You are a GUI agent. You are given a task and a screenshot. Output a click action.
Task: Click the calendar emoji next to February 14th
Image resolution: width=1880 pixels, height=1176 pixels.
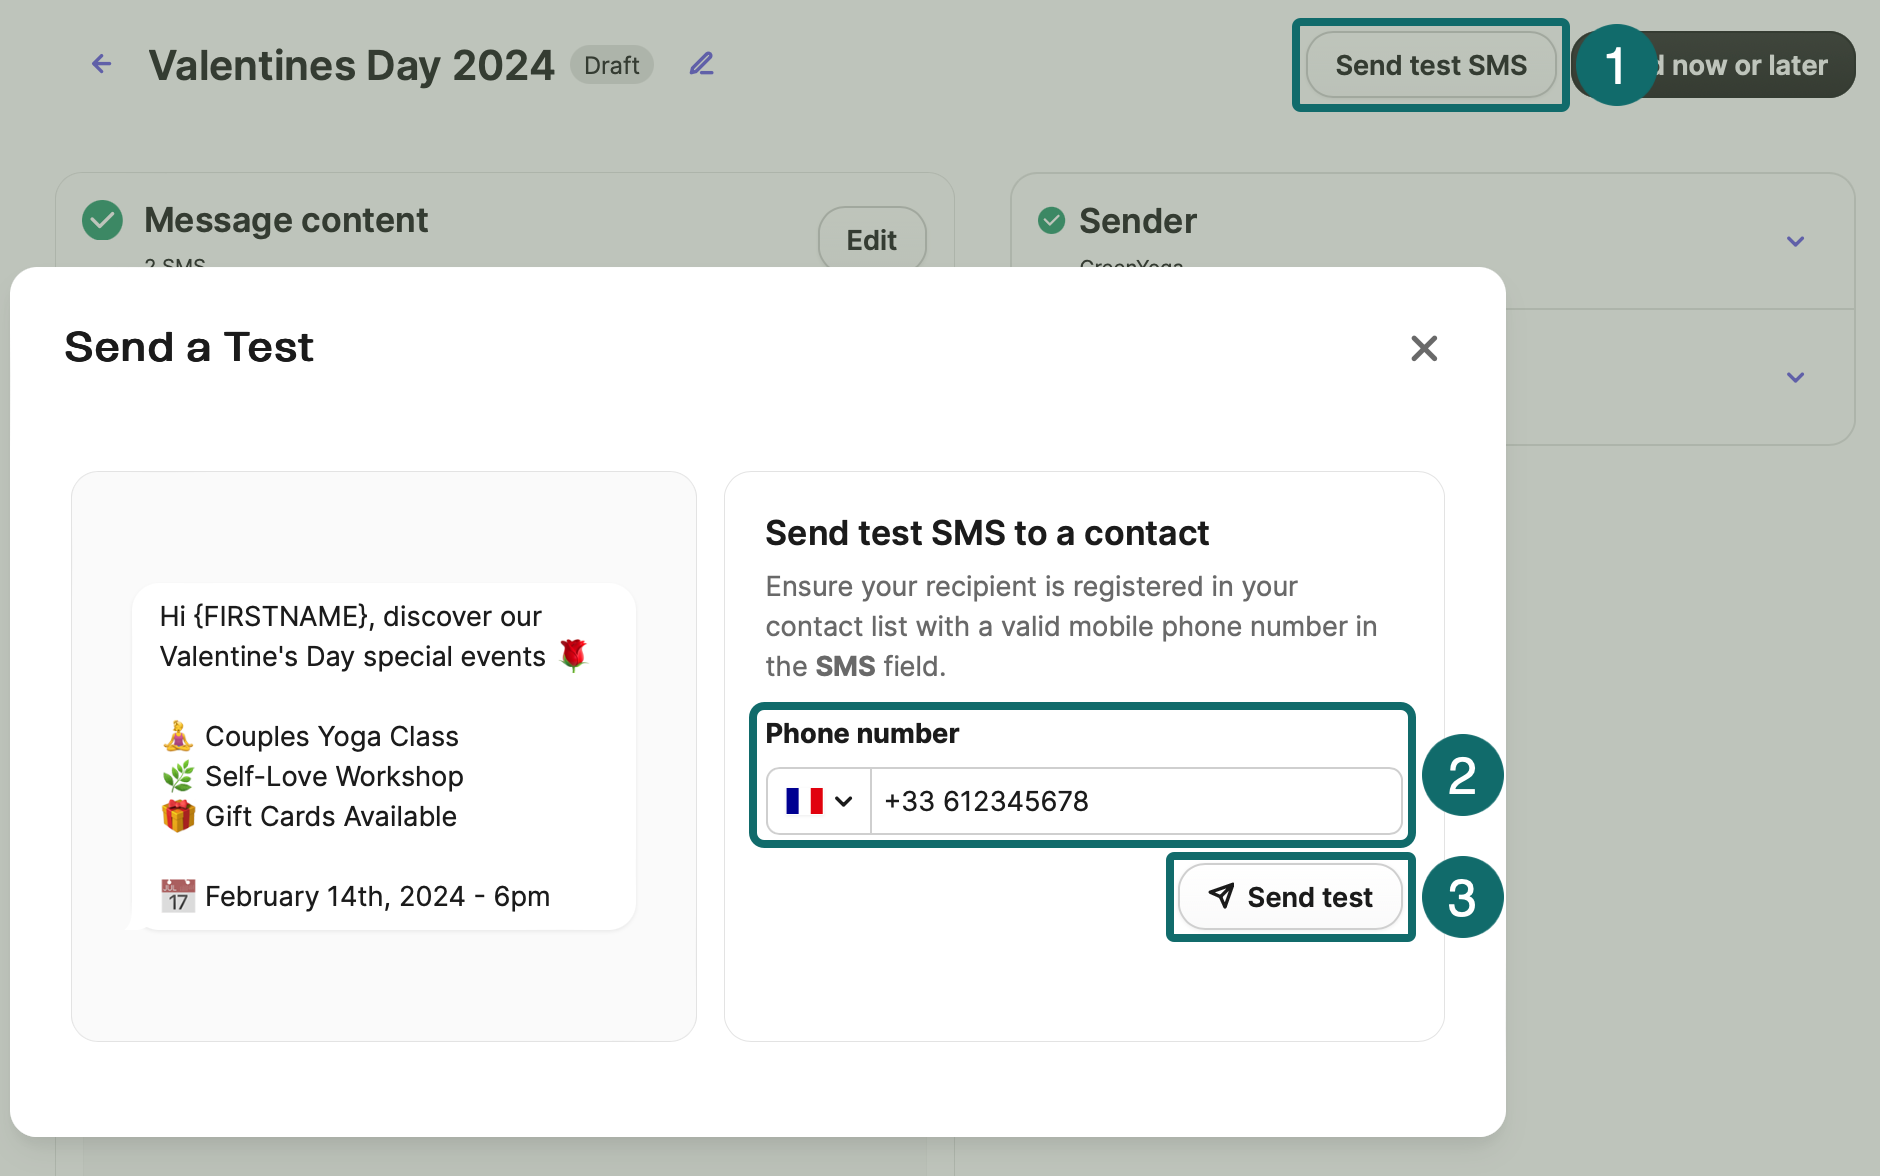[177, 896]
